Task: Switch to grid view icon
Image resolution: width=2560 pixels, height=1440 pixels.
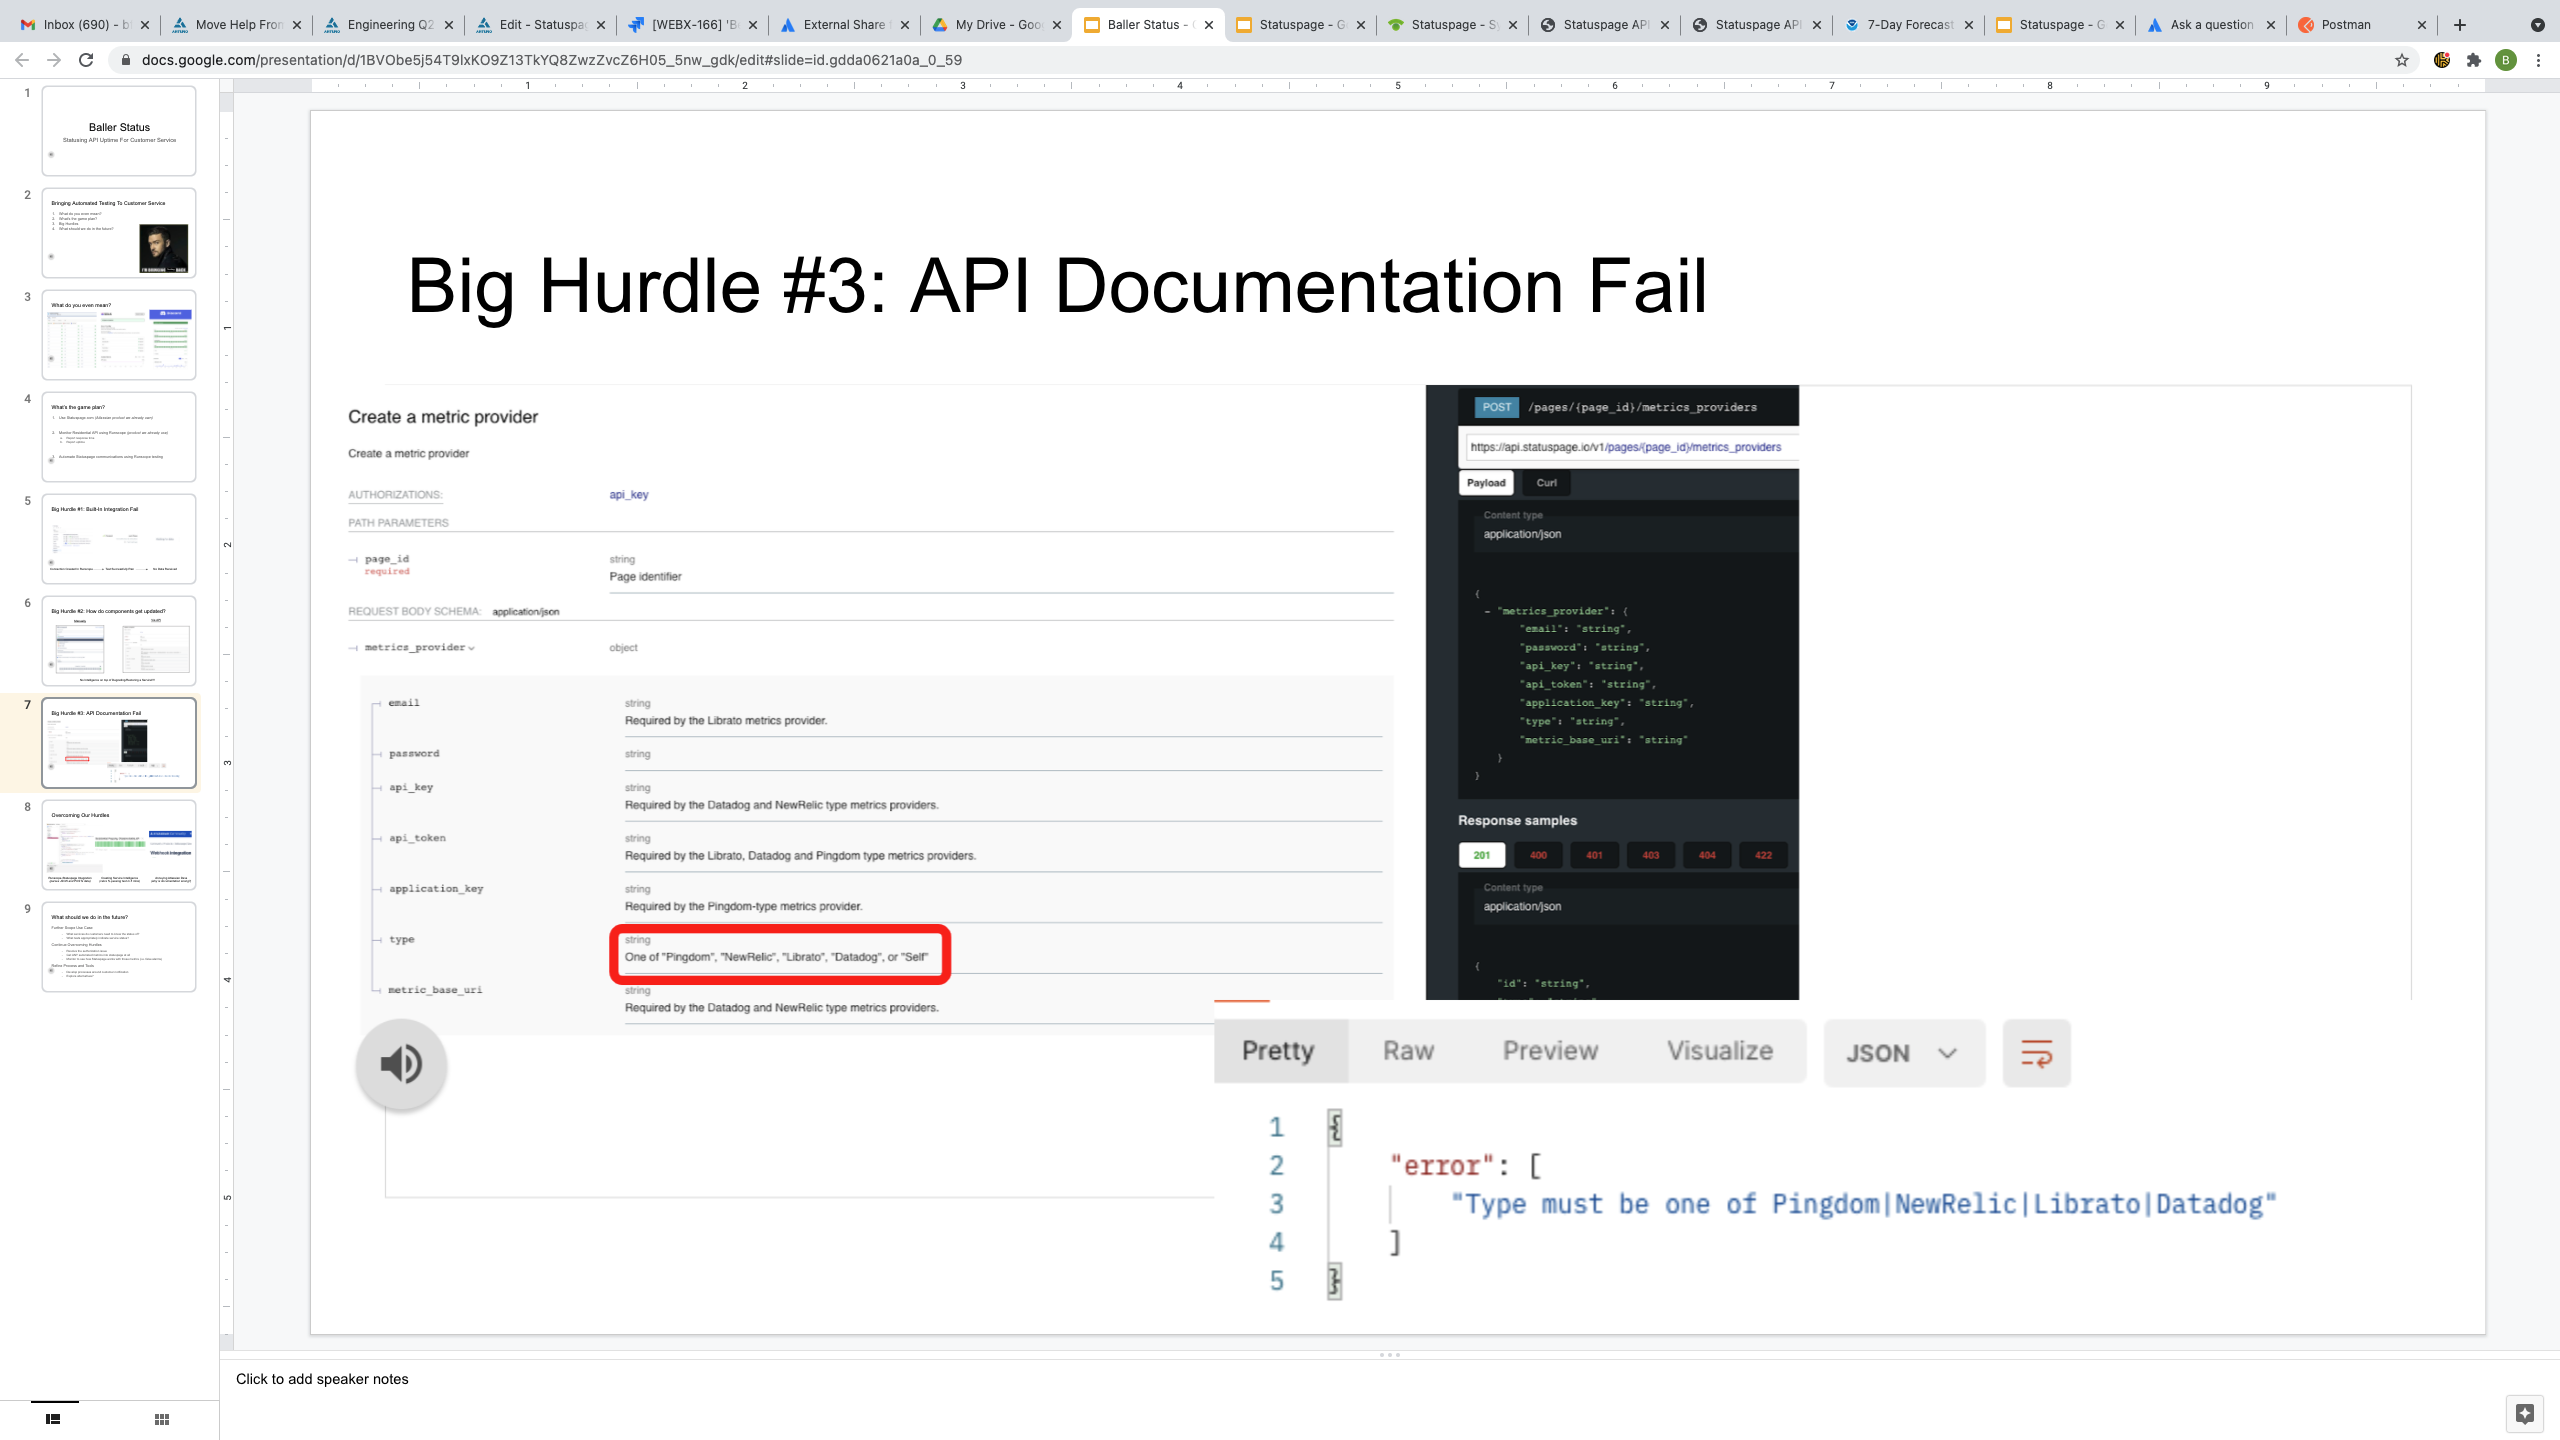Action: pyautogui.click(x=162, y=1419)
